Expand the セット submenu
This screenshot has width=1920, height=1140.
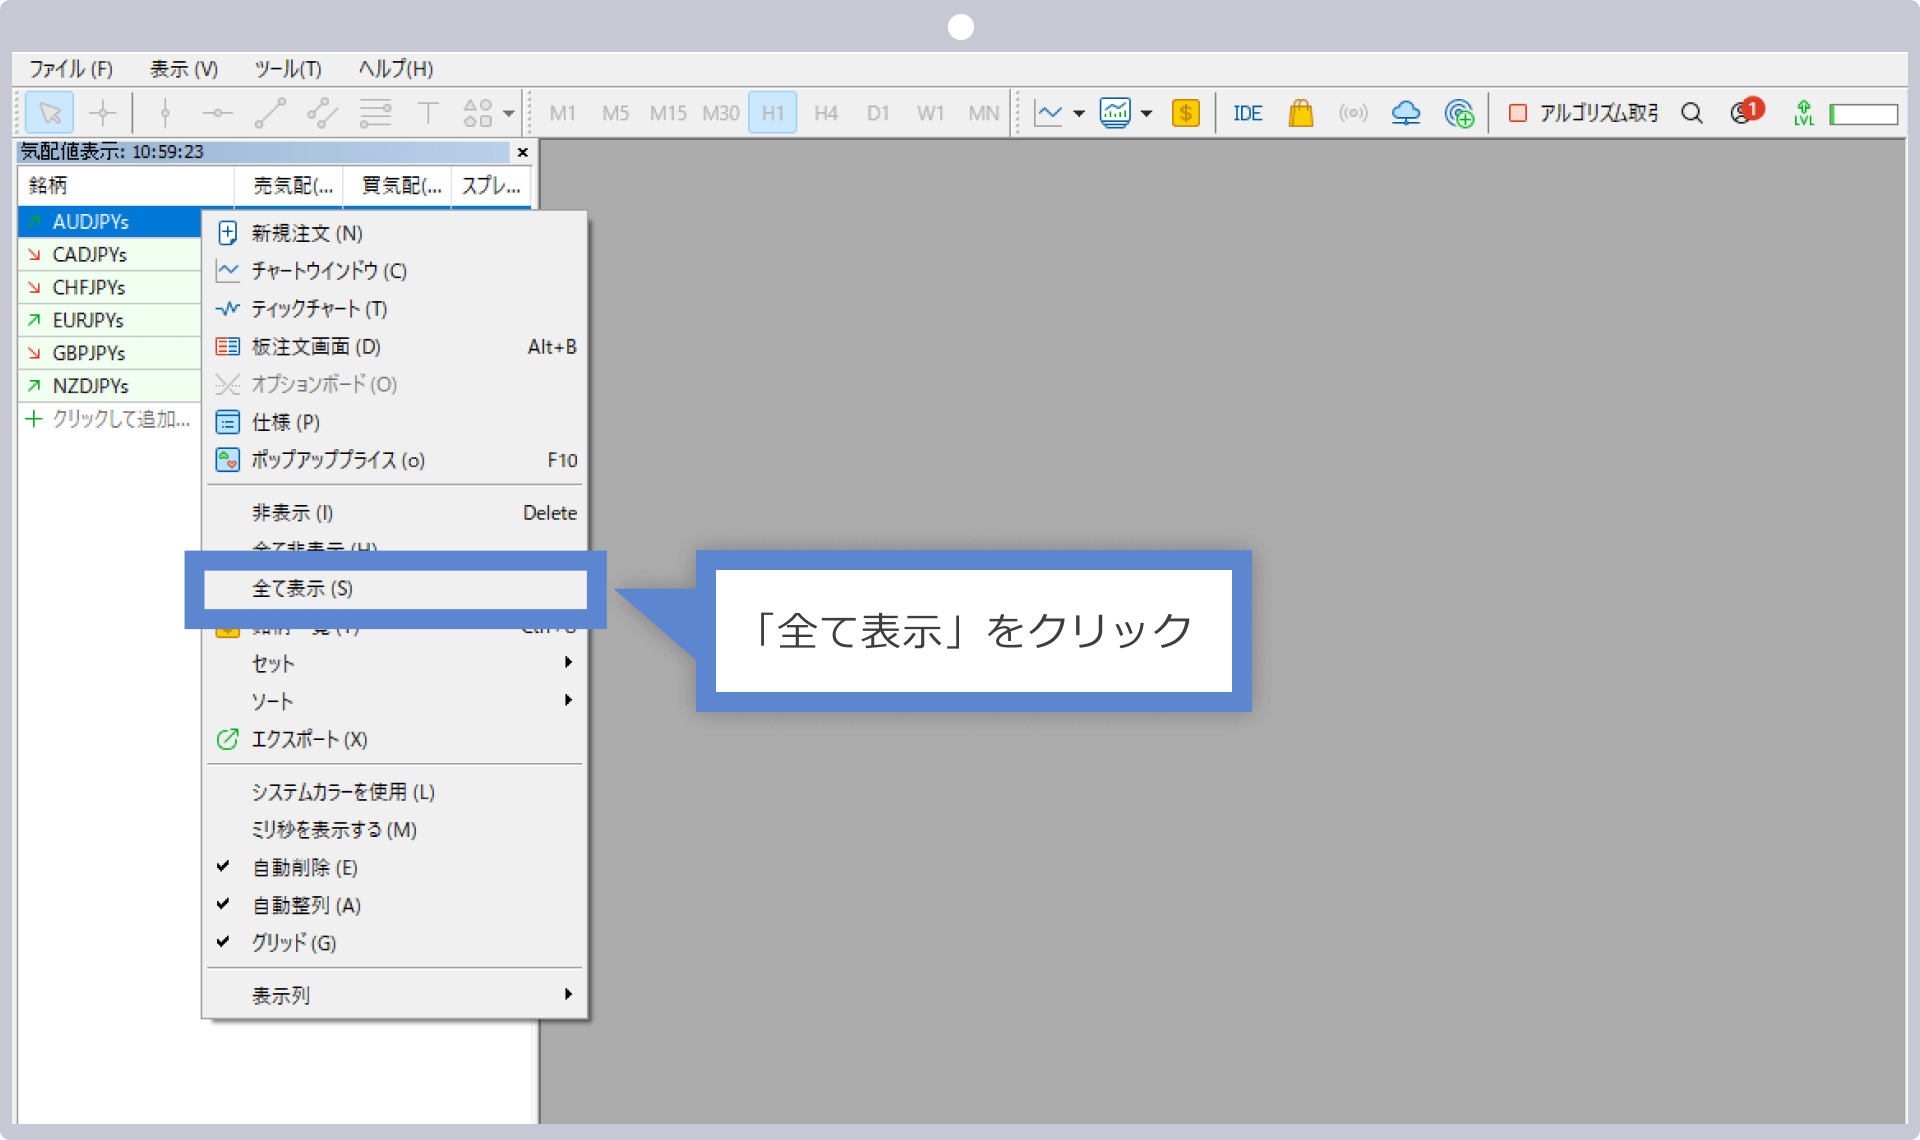pyautogui.click(x=395, y=663)
